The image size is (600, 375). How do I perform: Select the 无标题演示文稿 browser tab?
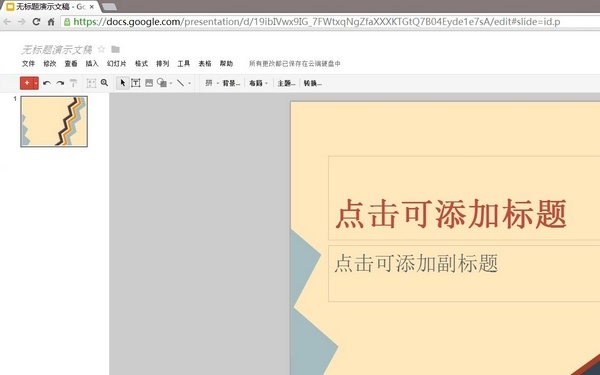(x=50, y=7)
